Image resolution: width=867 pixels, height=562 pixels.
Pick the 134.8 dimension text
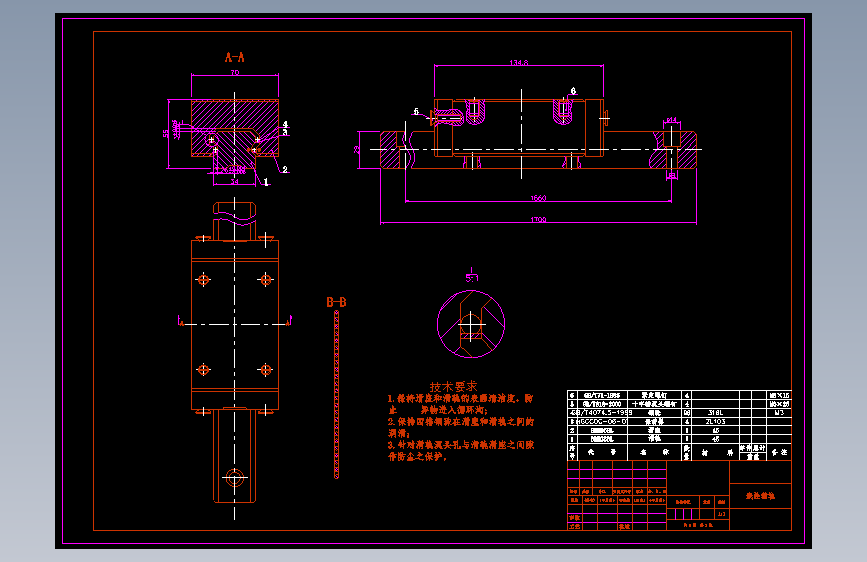tap(519, 63)
